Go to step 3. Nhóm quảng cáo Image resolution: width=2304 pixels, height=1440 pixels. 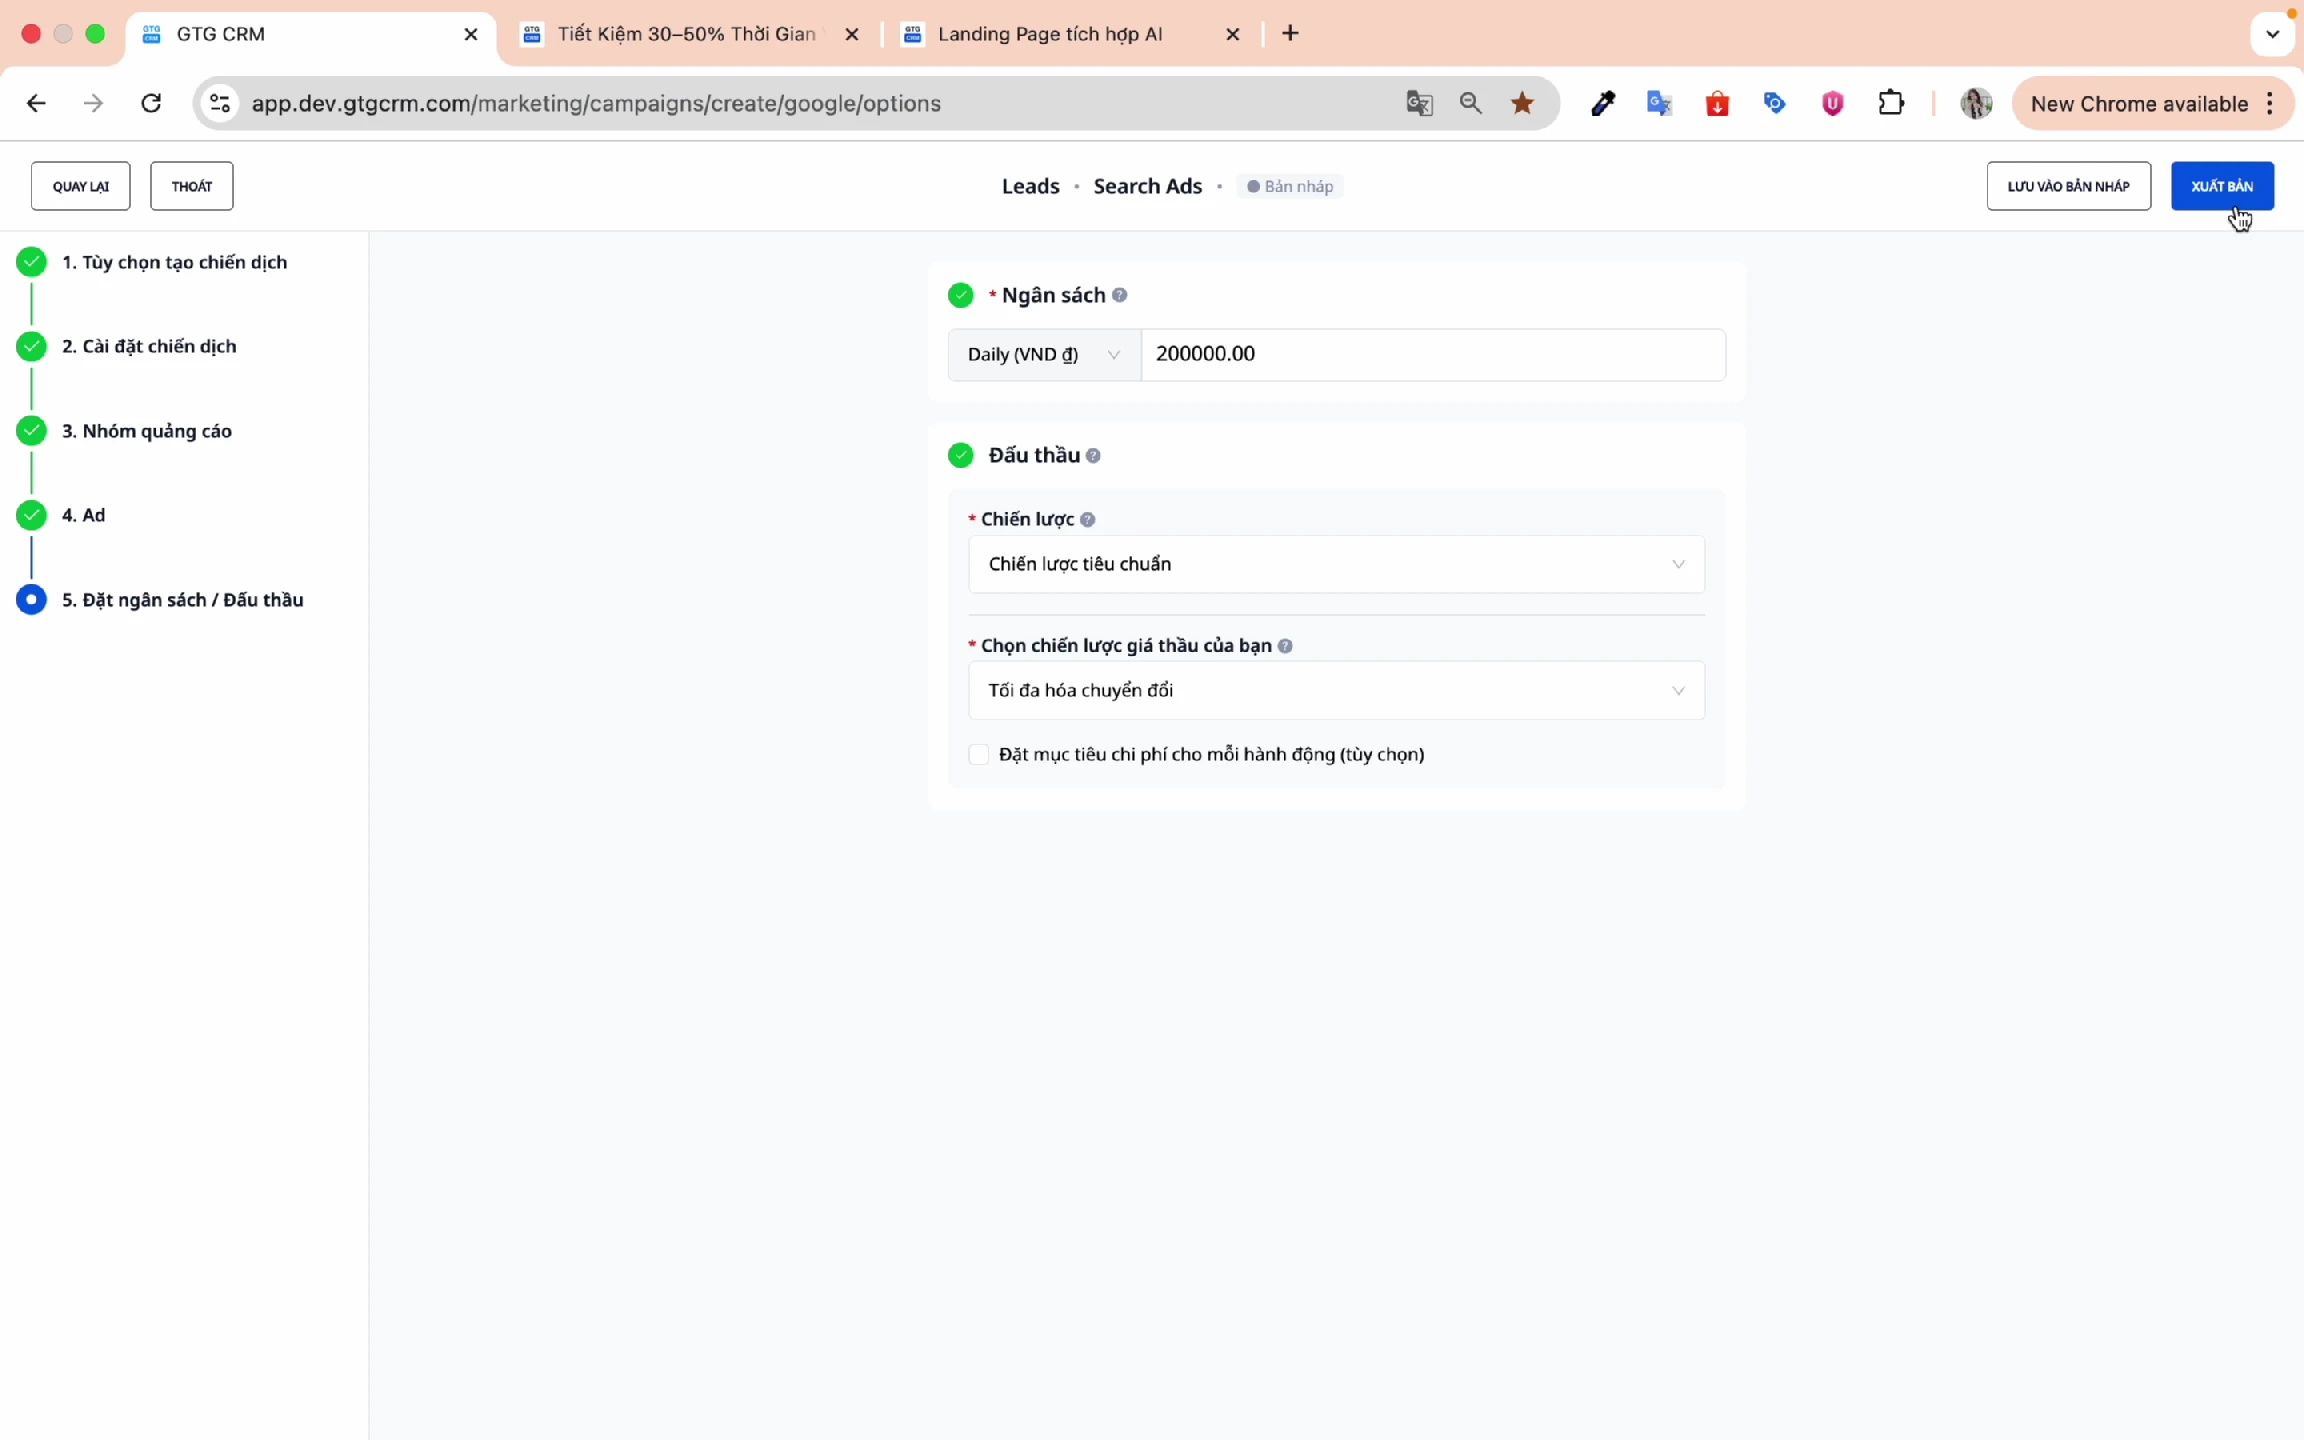[x=147, y=431]
